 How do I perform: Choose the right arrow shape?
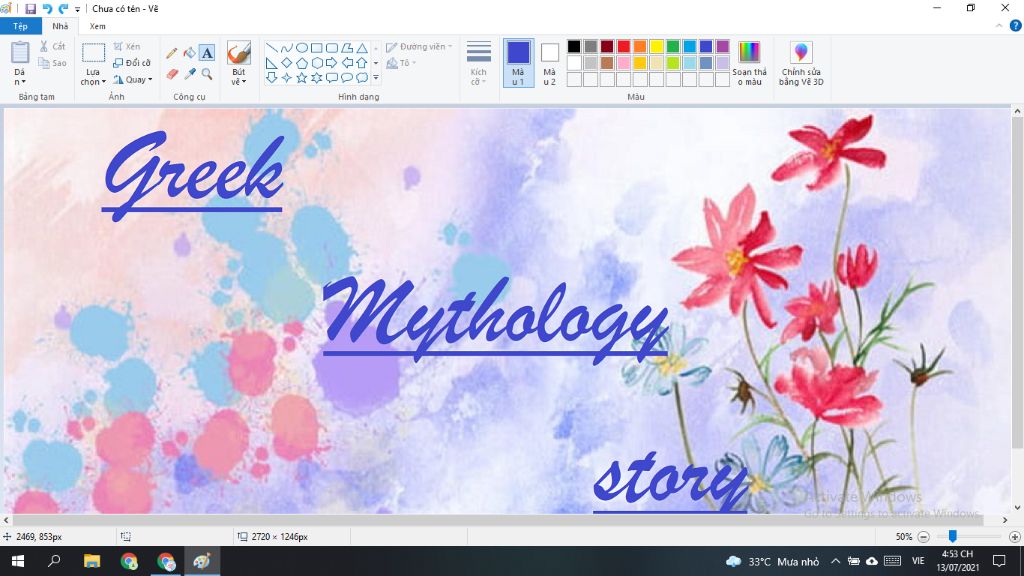pos(332,63)
